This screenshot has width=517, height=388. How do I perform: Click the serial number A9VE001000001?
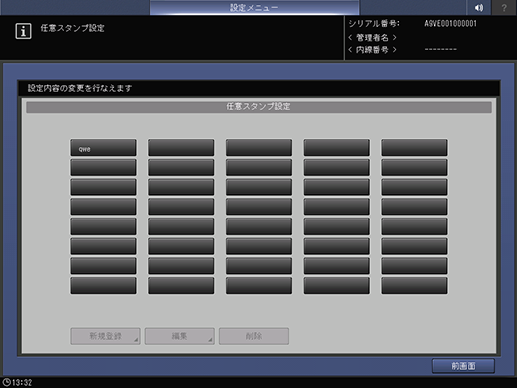(451, 24)
